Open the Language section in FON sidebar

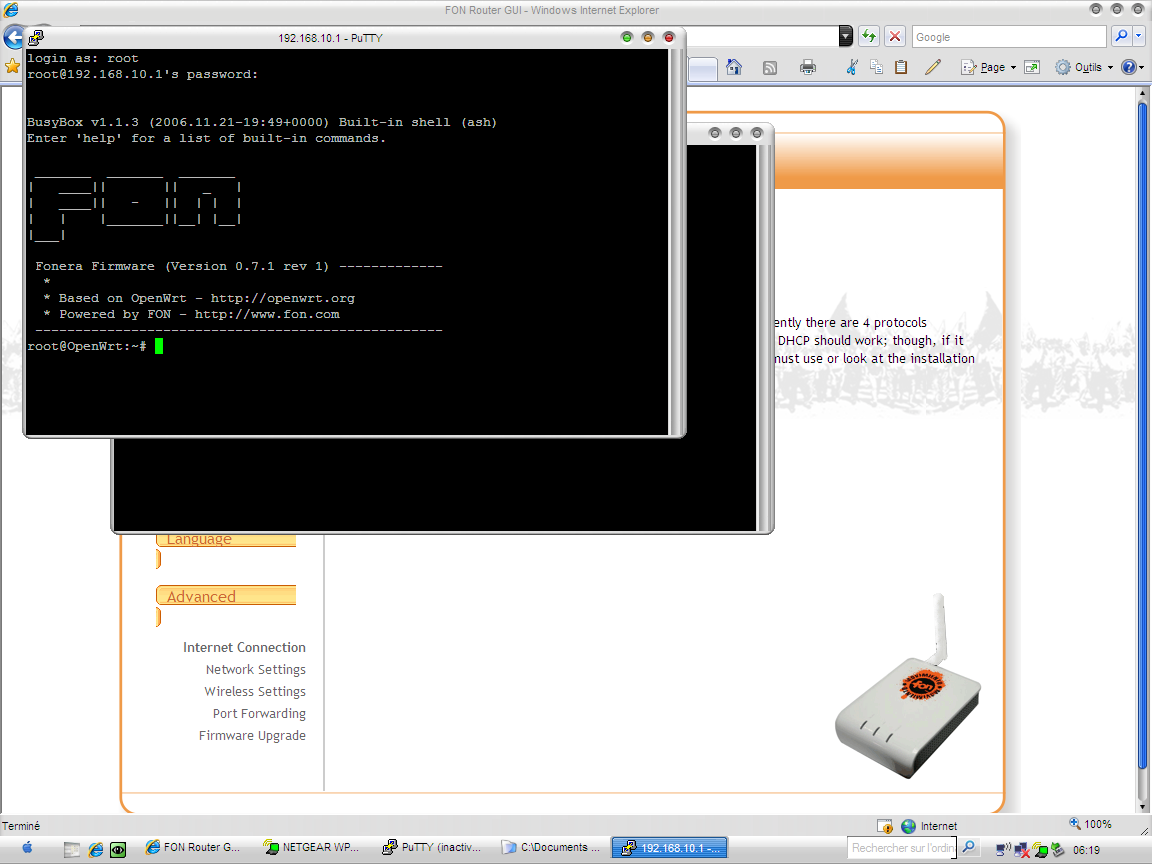click(226, 539)
